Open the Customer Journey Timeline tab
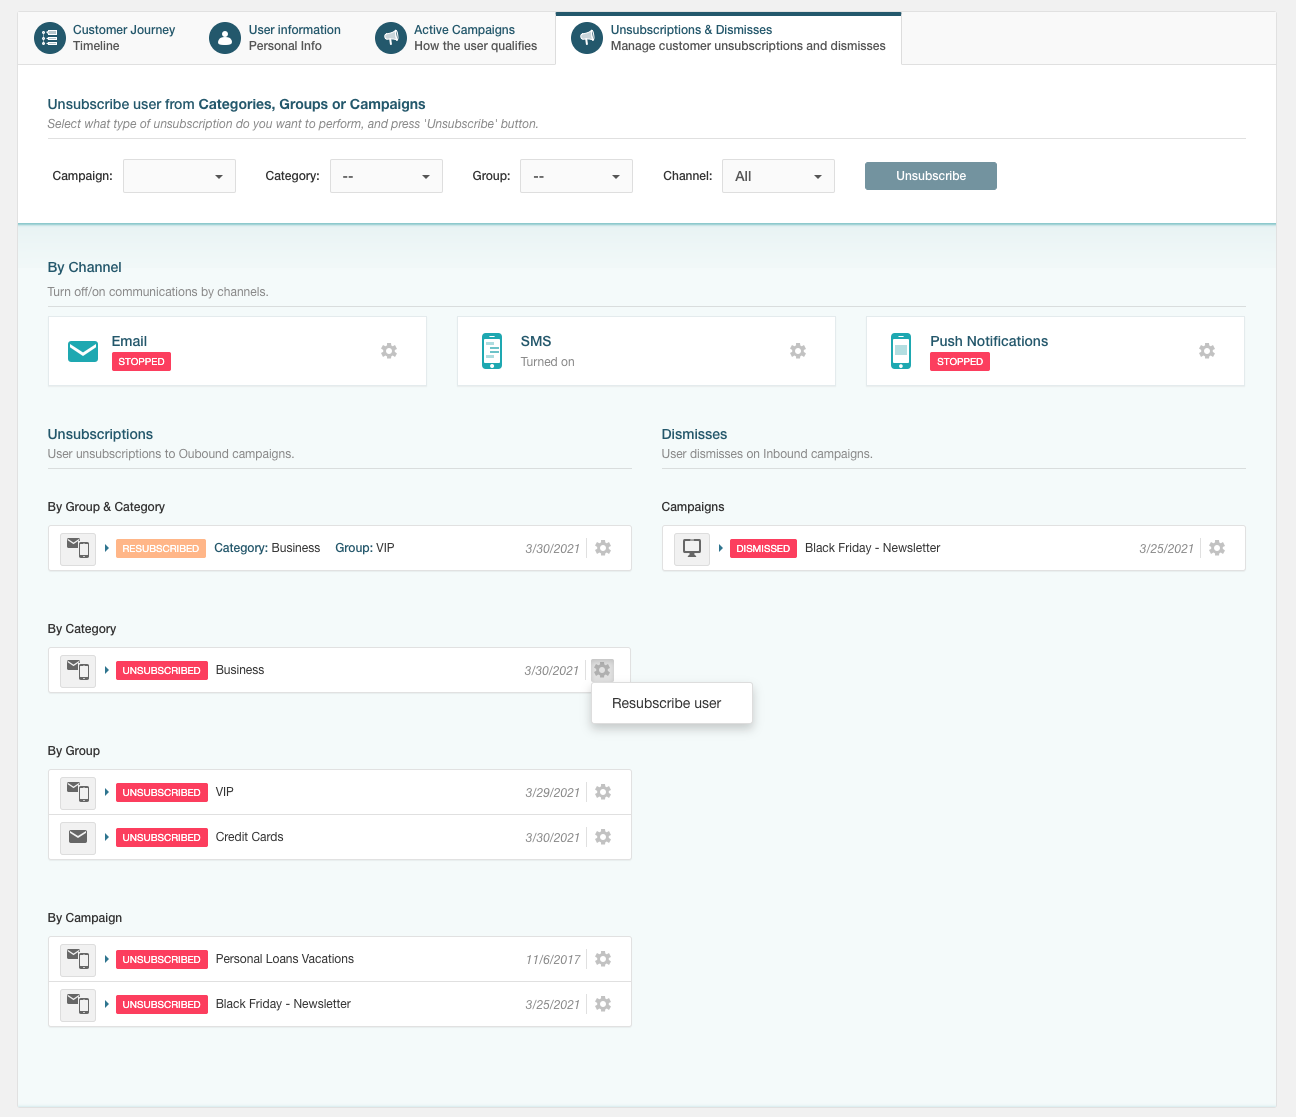Screen dimensions: 1296x1117 click(x=105, y=38)
